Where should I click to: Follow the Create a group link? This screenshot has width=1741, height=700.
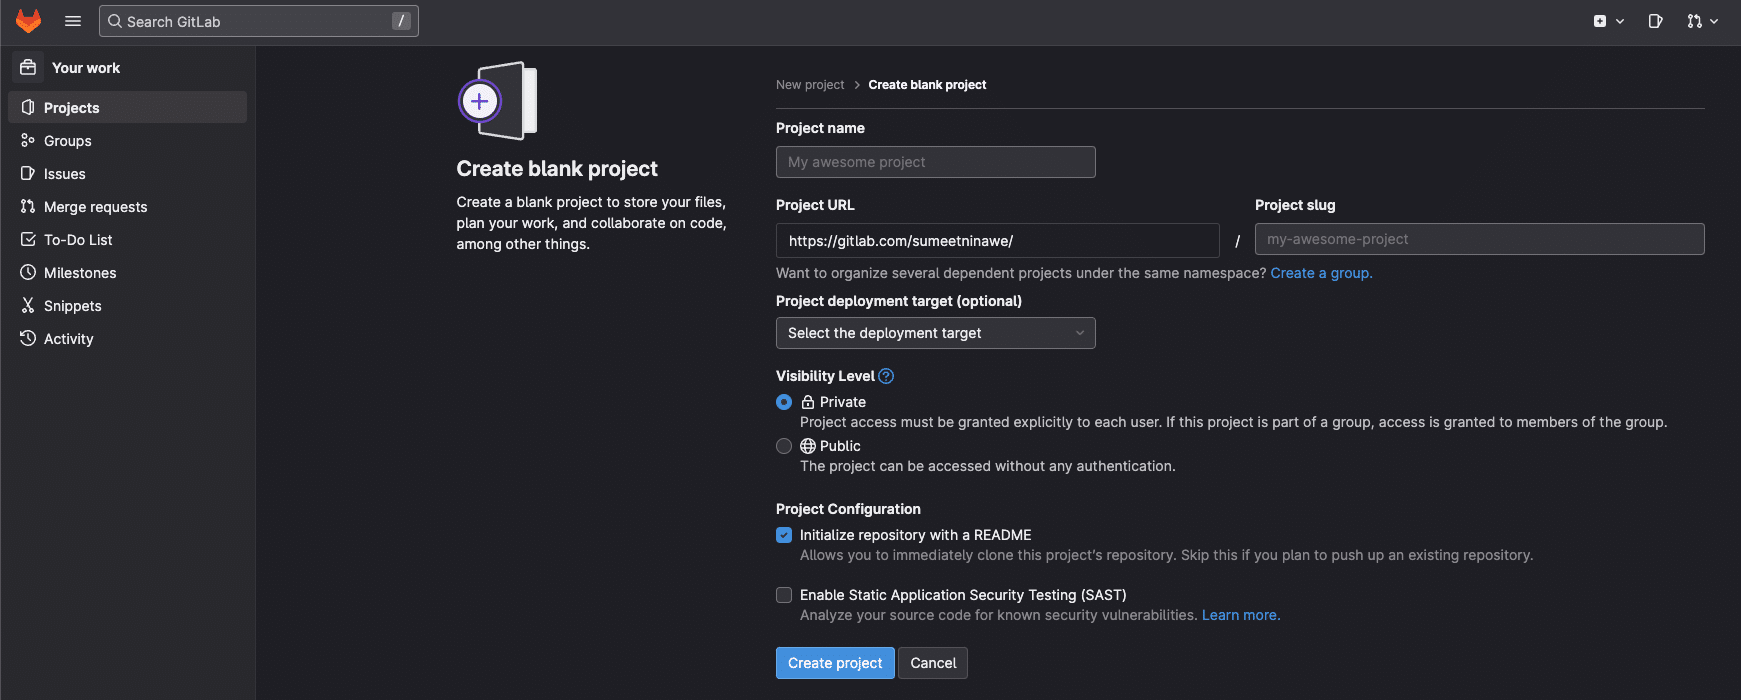tap(1321, 273)
